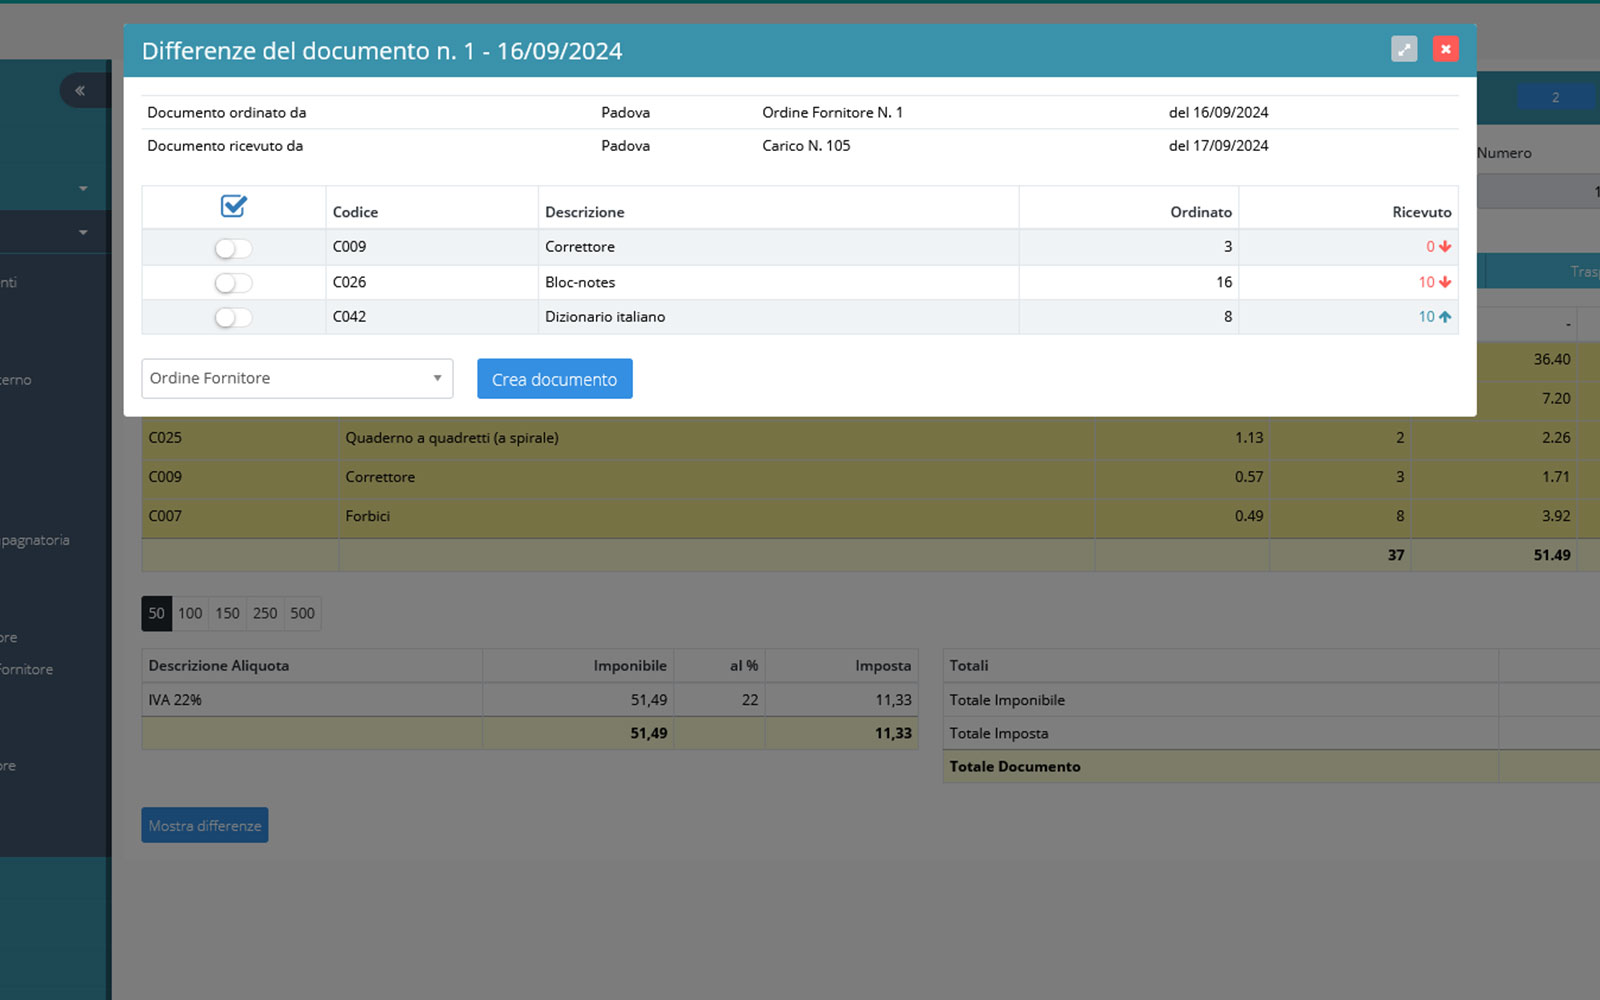Toggle the select-all checkbox in the table header
1600x1000 pixels.
(x=234, y=206)
